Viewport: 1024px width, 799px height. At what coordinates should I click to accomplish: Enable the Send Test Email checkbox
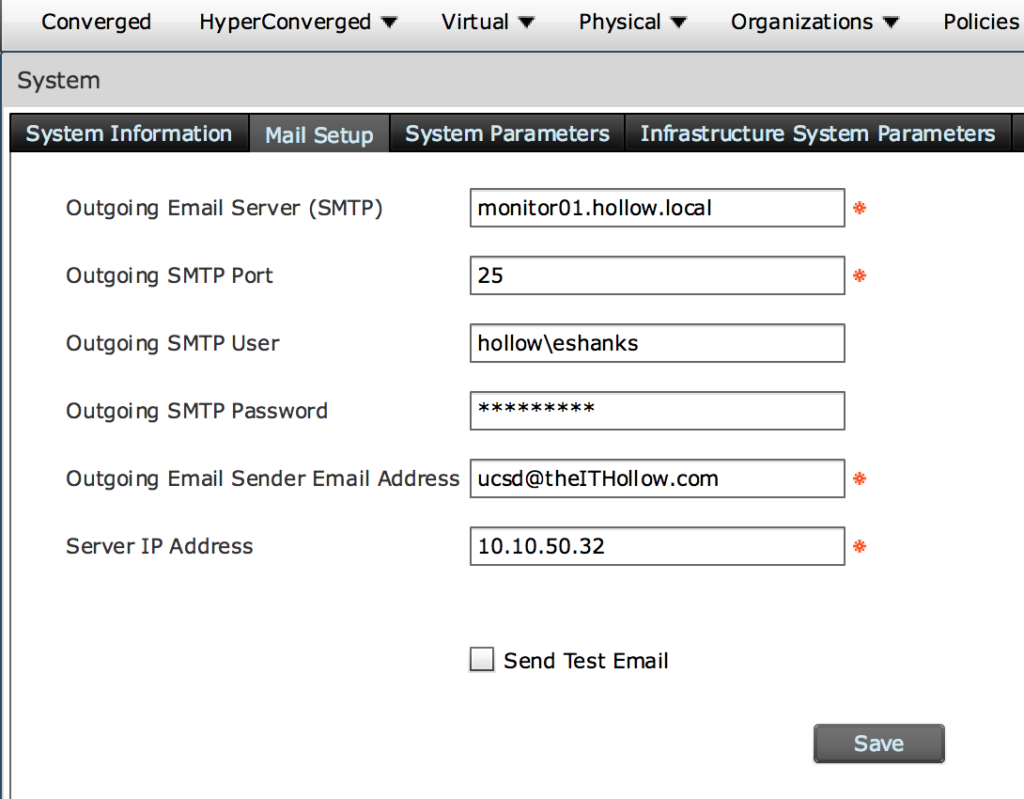pos(482,660)
